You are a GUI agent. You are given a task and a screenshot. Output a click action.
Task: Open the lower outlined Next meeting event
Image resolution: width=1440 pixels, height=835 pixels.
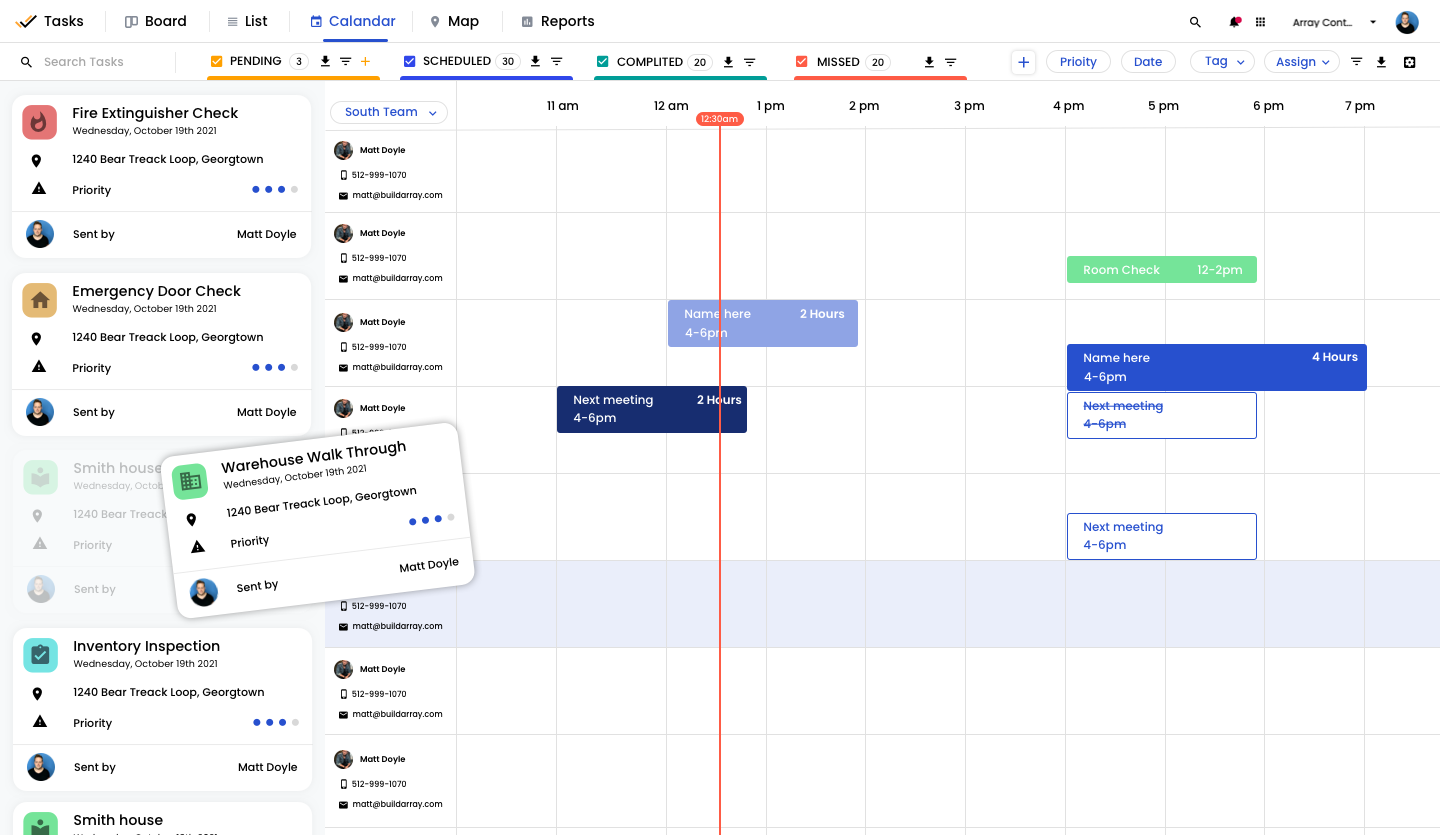(x=1162, y=536)
